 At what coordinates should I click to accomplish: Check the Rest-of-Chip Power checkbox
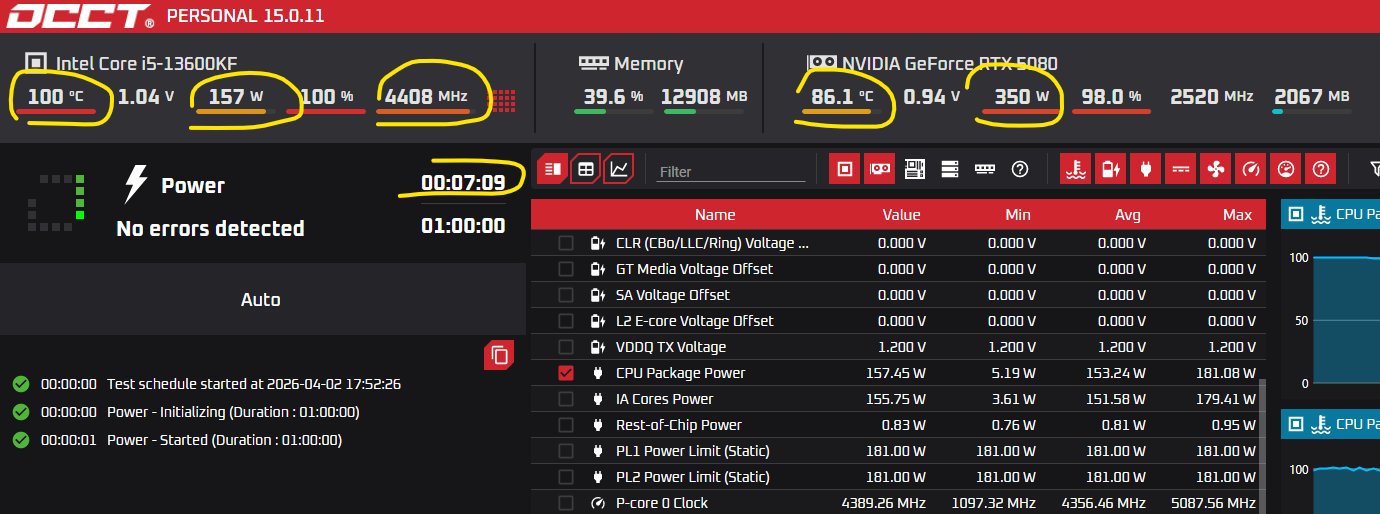pyautogui.click(x=566, y=425)
